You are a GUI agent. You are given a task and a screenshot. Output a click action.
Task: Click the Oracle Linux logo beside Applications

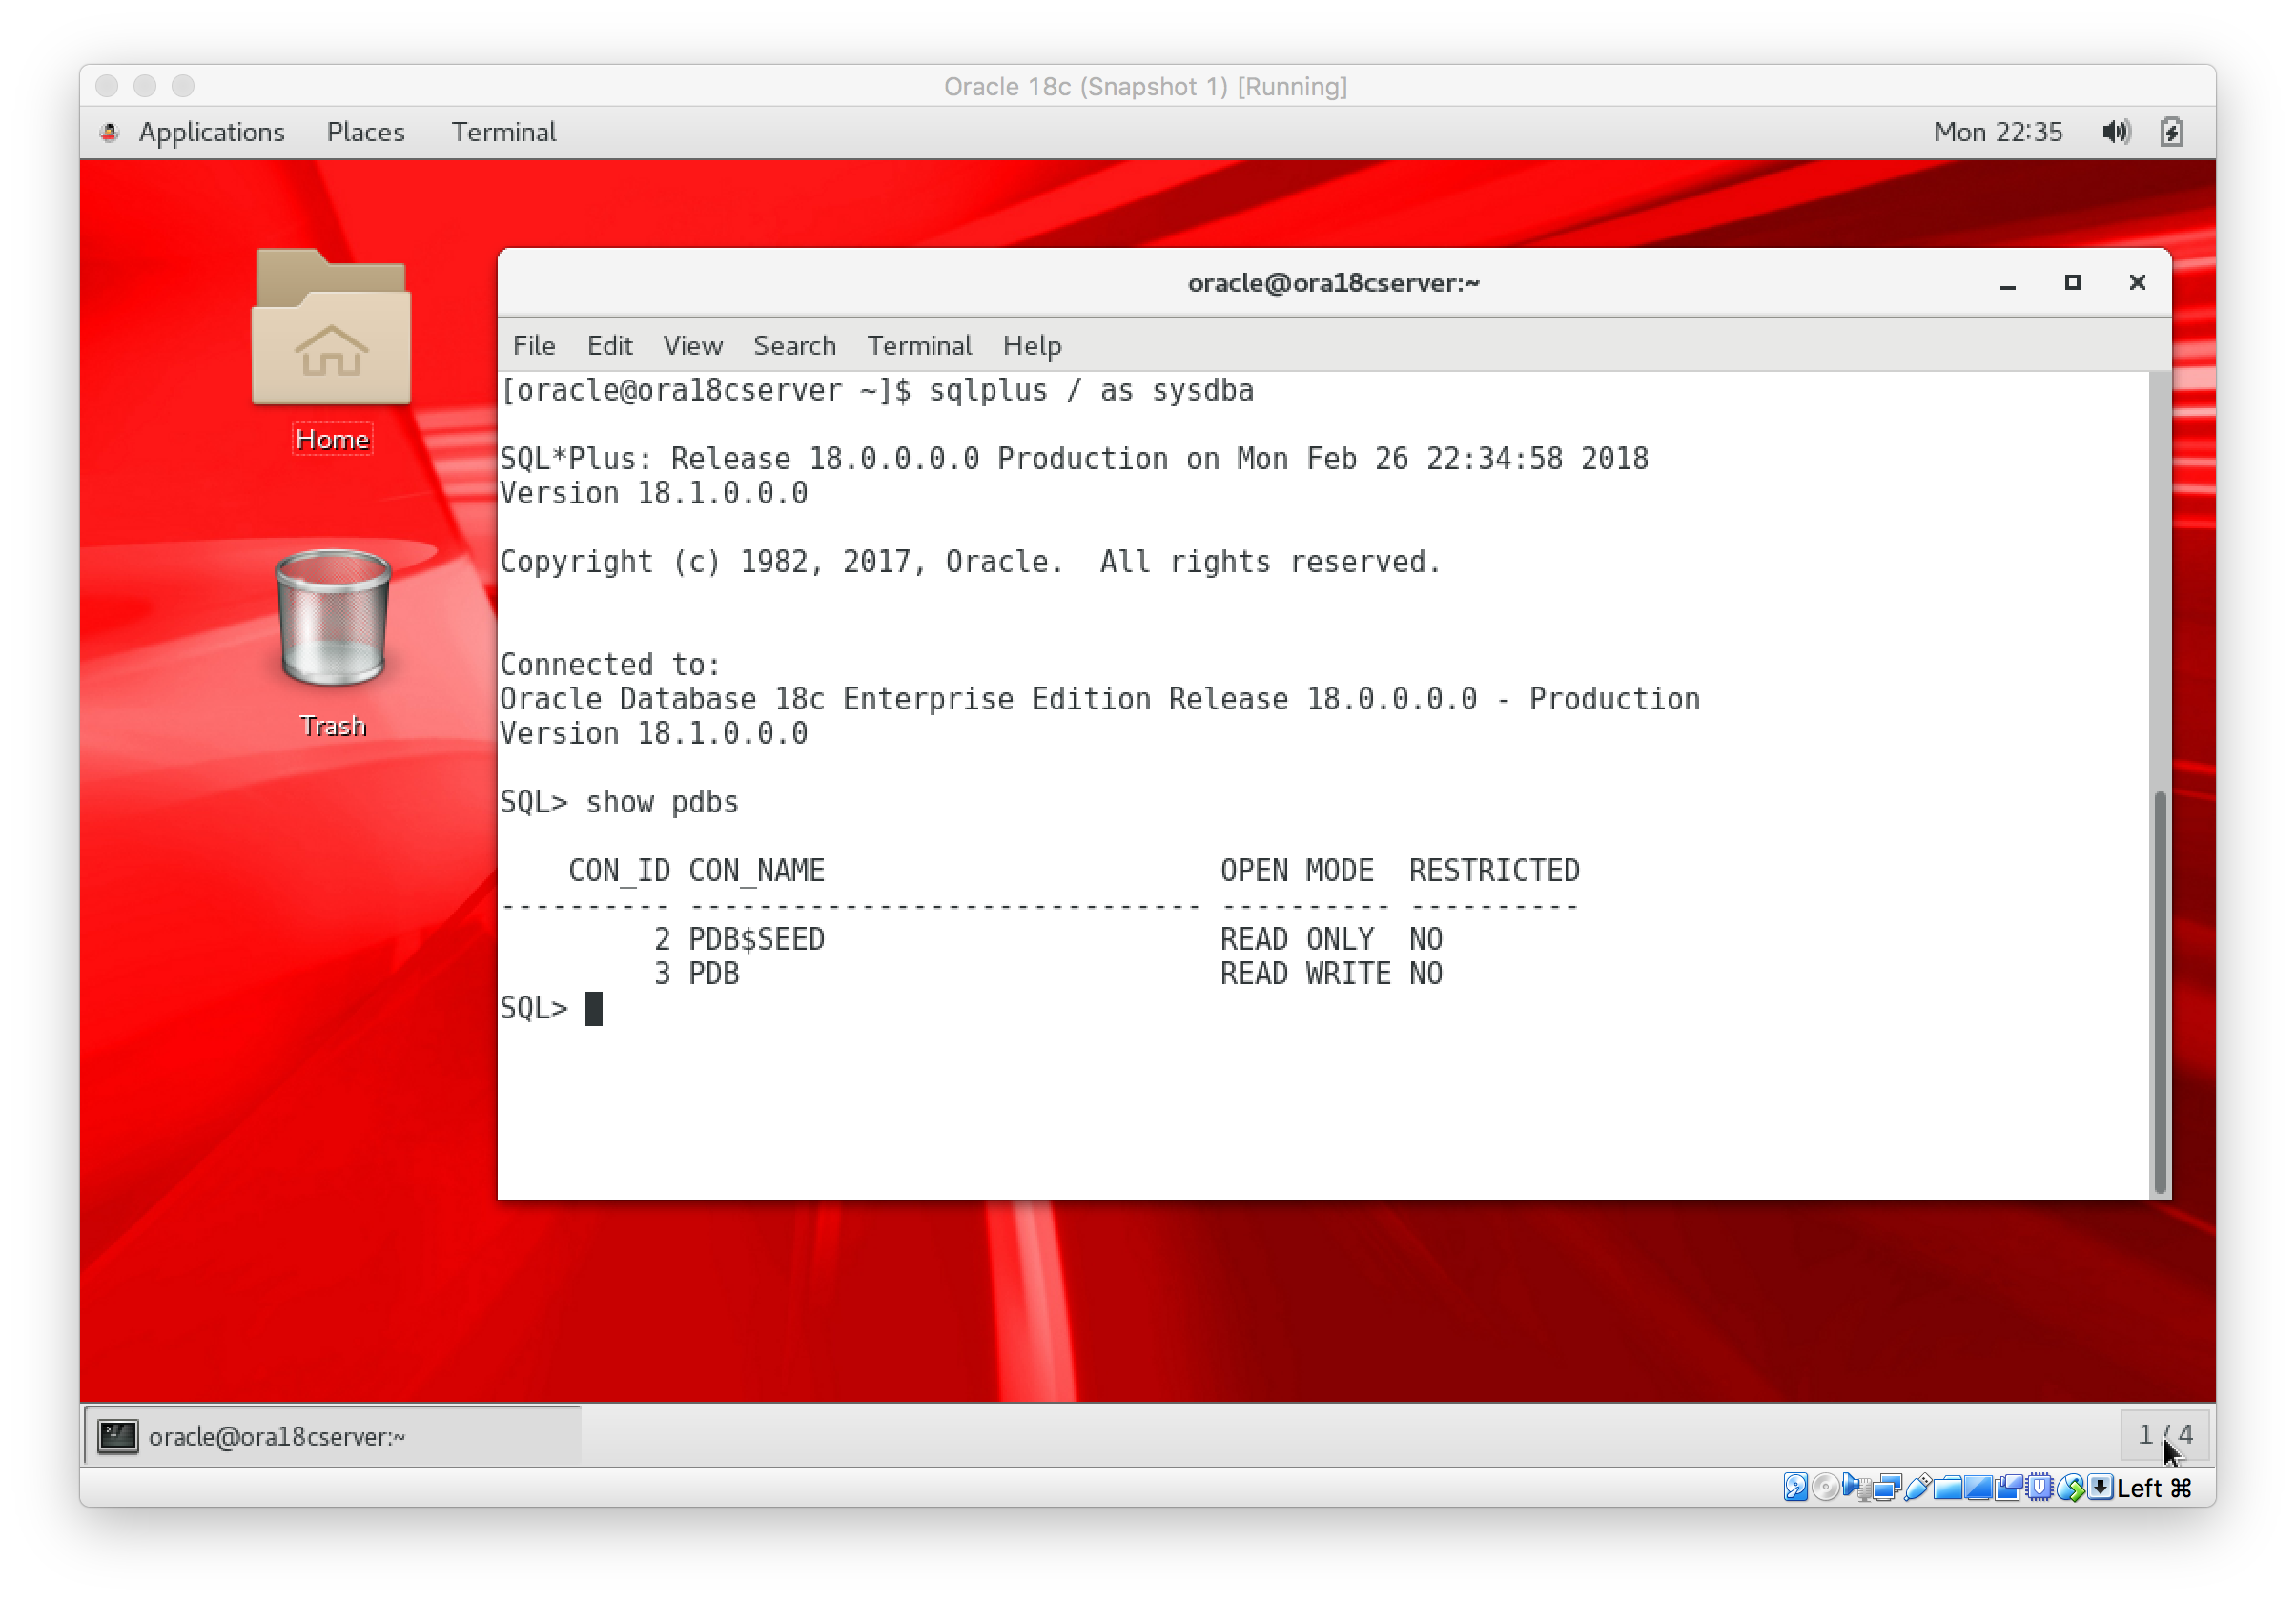(x=110, y=132)
